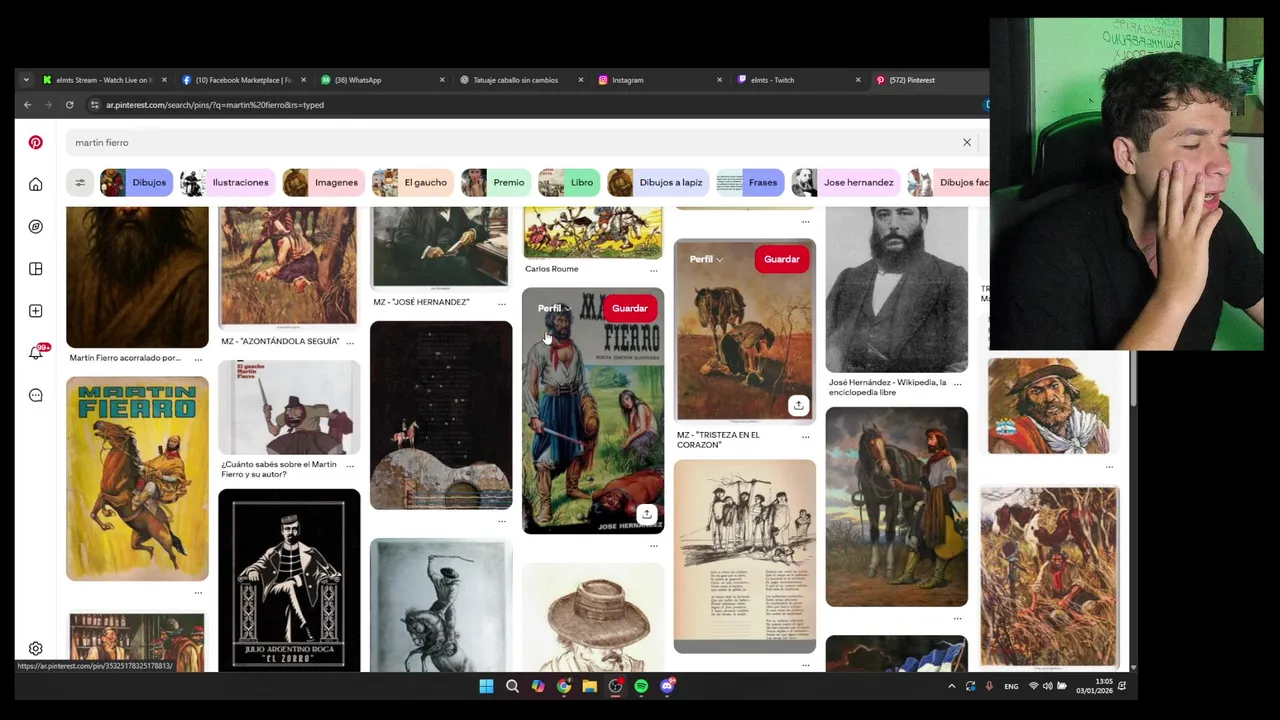Filter results by Ilustraciones
The width and height of the screenshot is (1280, 720).
pyautogui.click(x=227, y=182)
